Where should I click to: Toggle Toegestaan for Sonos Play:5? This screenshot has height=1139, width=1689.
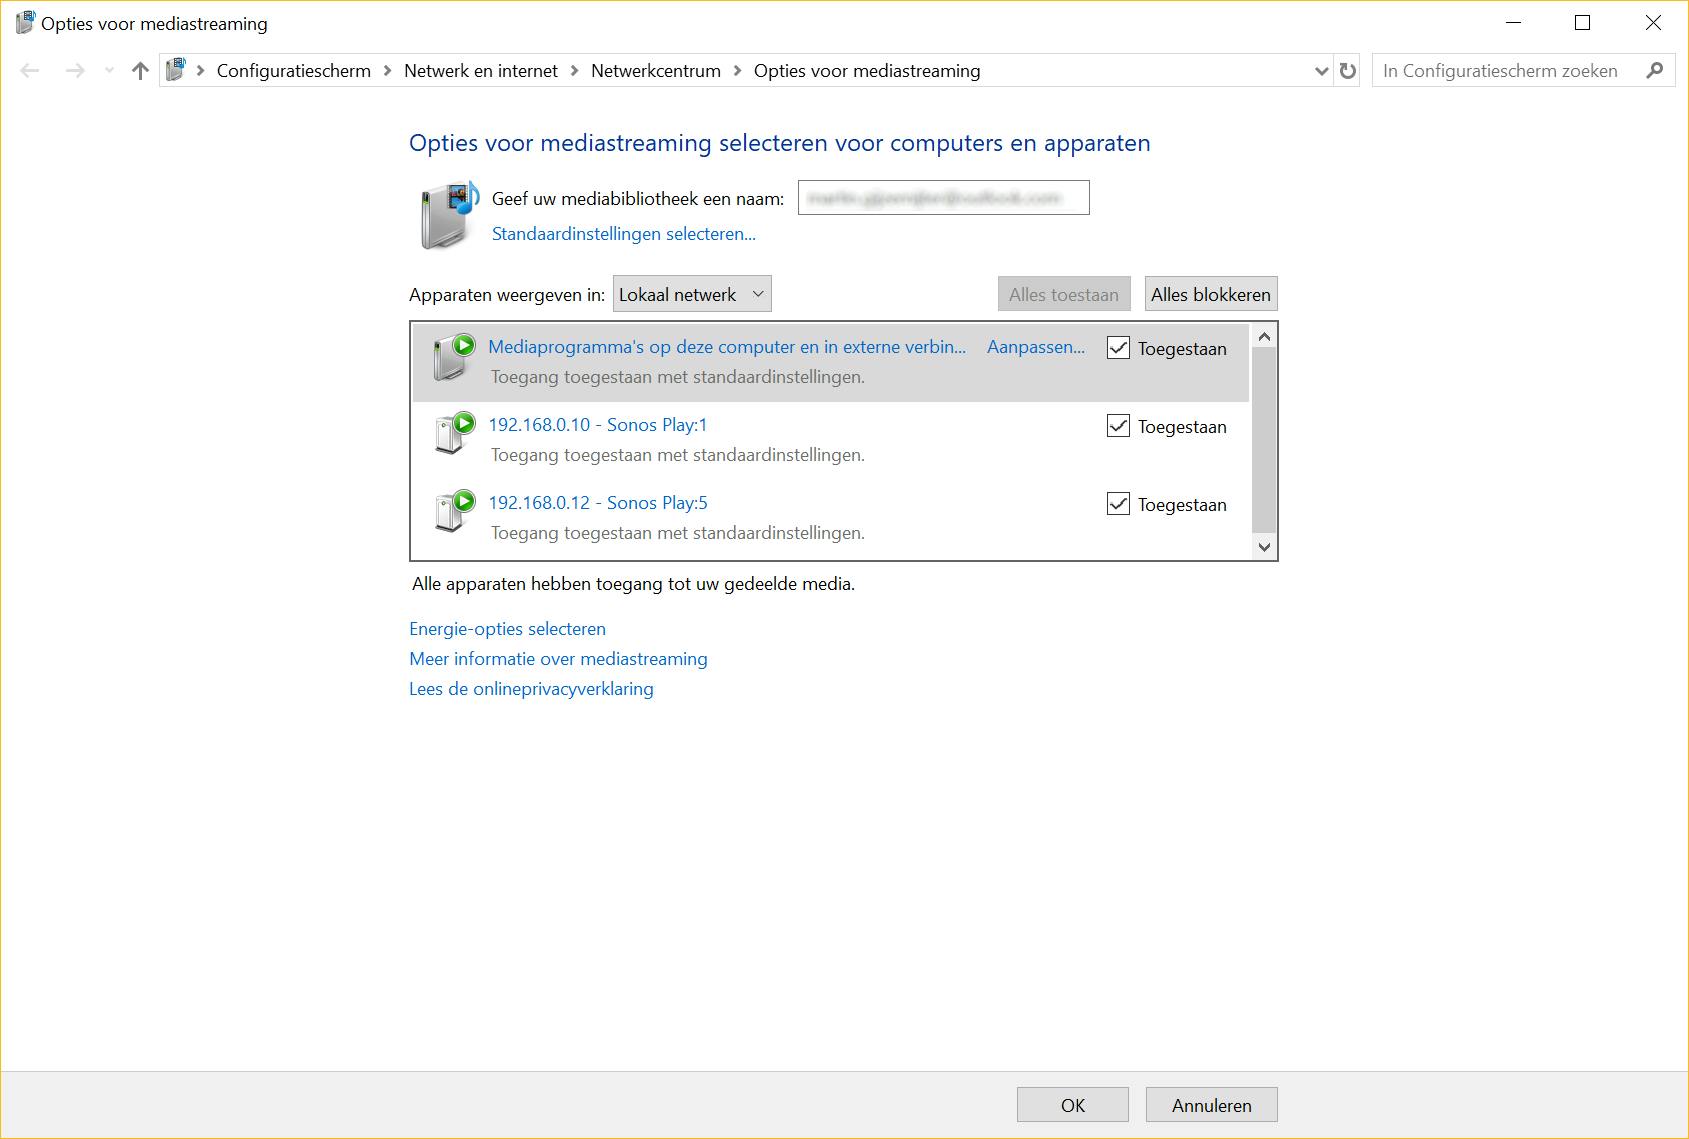click(1118, 504)
